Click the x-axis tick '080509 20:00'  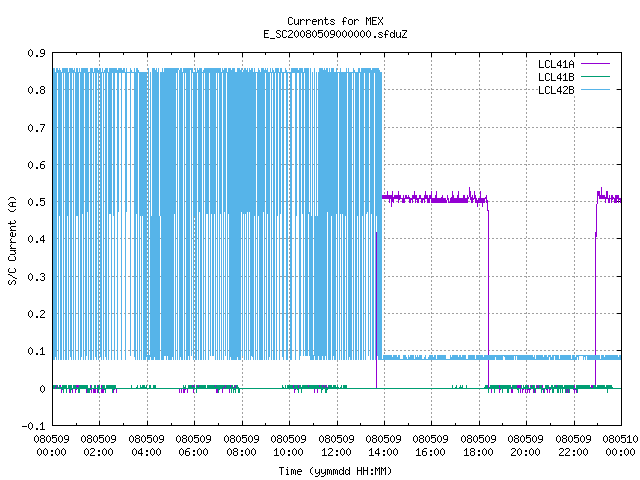pyautogui.click(x=525, y=445)
